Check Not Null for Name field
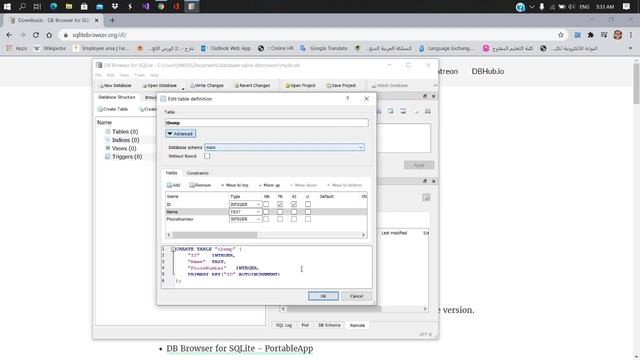 pos(266,212)
